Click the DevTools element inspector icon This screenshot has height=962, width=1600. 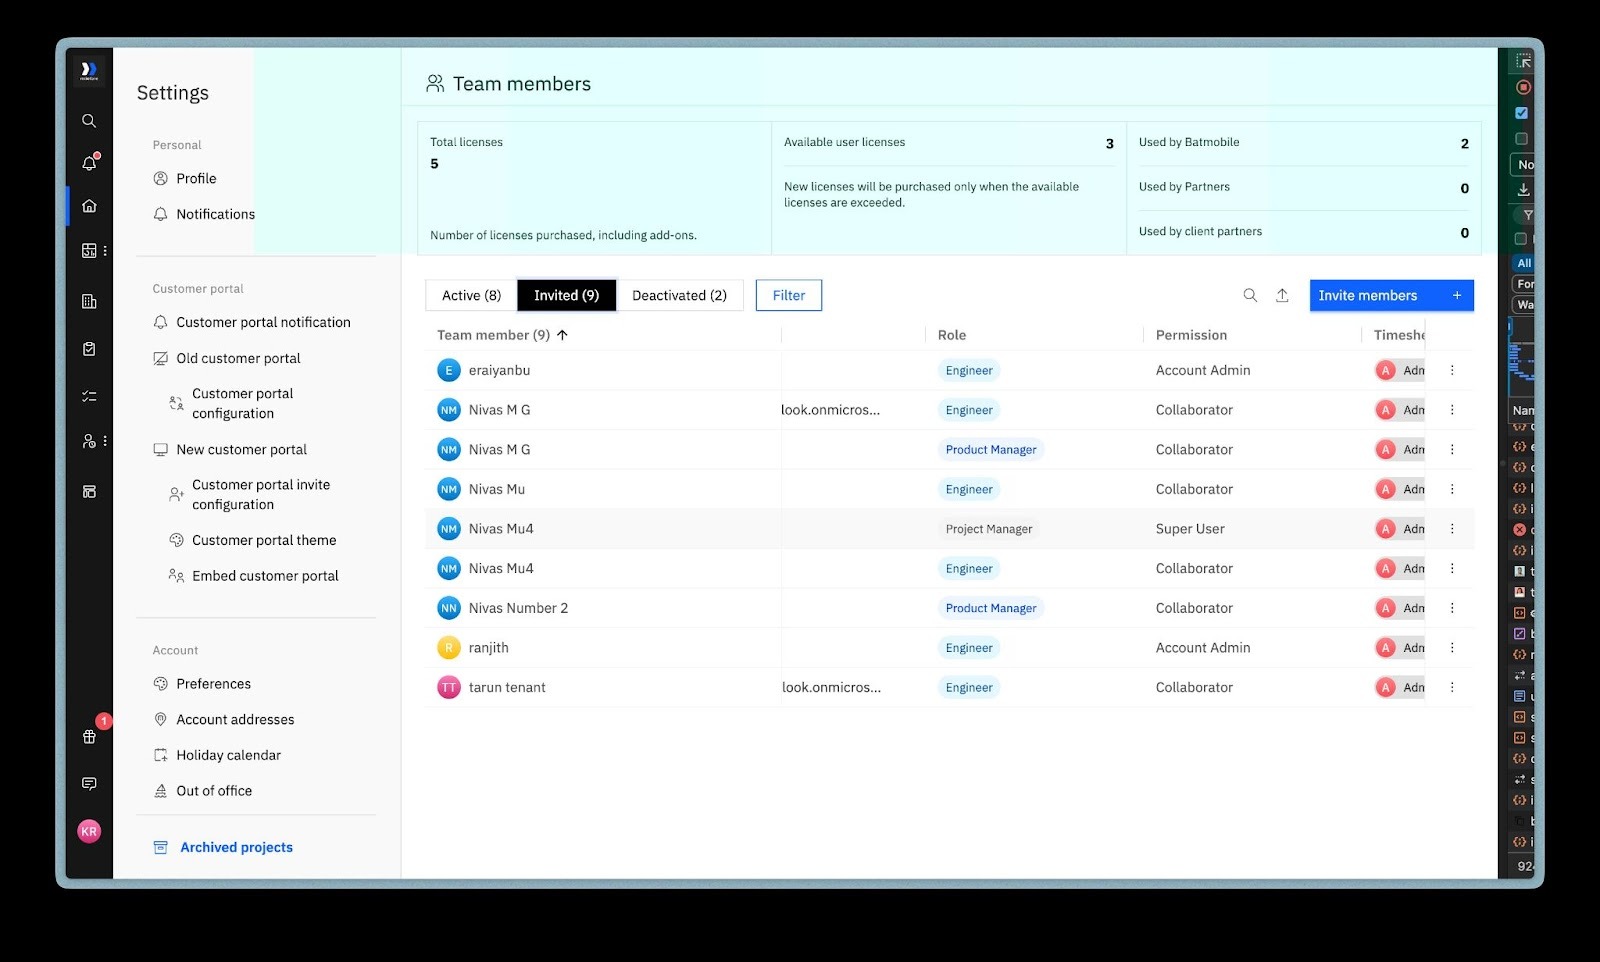pos(1523,61)
